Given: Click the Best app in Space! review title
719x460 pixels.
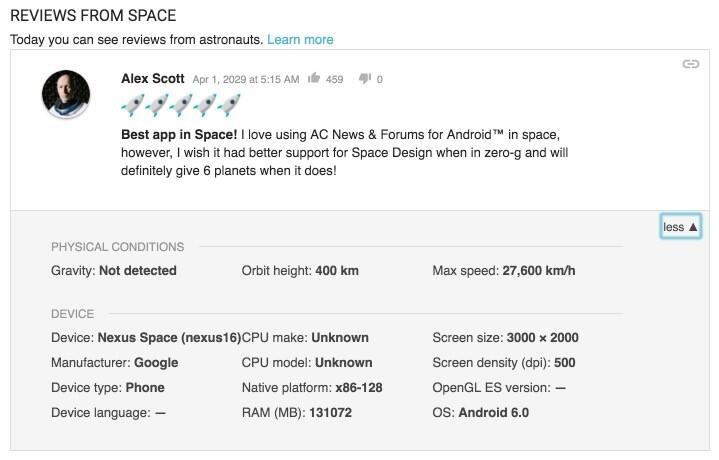Looking at the screenshot, I should click(179, 135).
